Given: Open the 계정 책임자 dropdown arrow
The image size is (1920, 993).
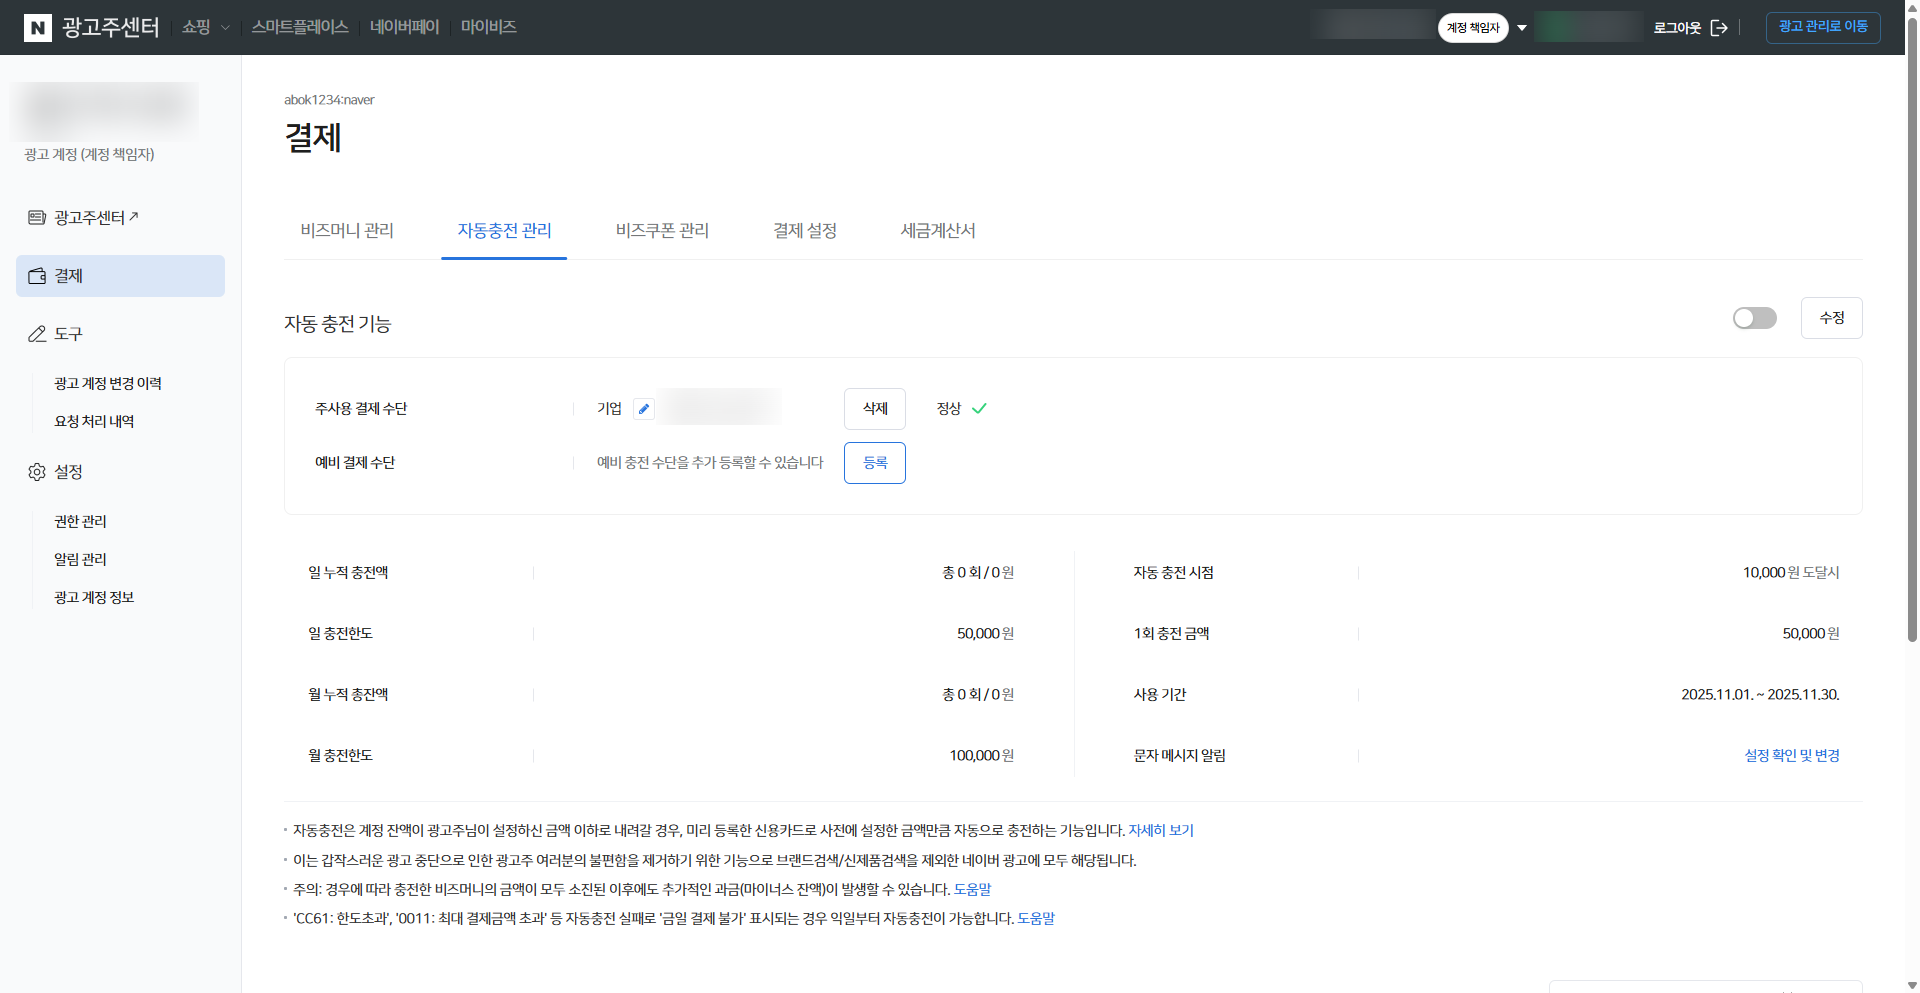Looking at the screenshot, I should coord(1522,28).
